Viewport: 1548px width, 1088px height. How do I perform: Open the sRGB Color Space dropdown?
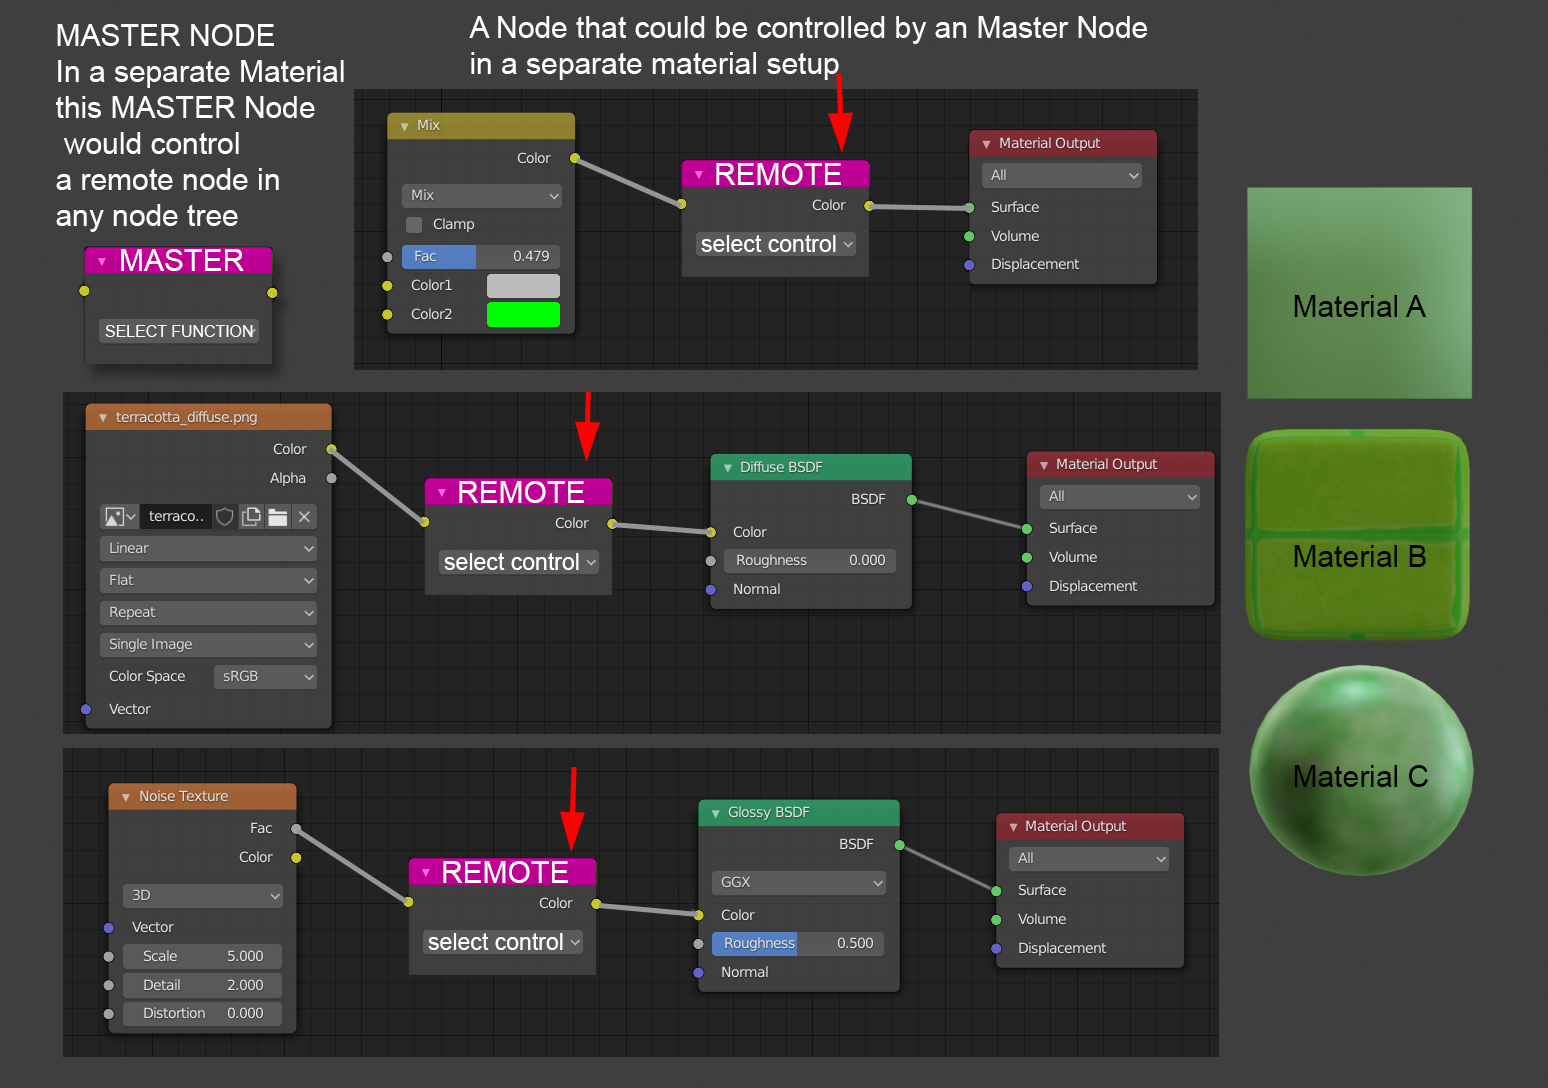[265, 676]
